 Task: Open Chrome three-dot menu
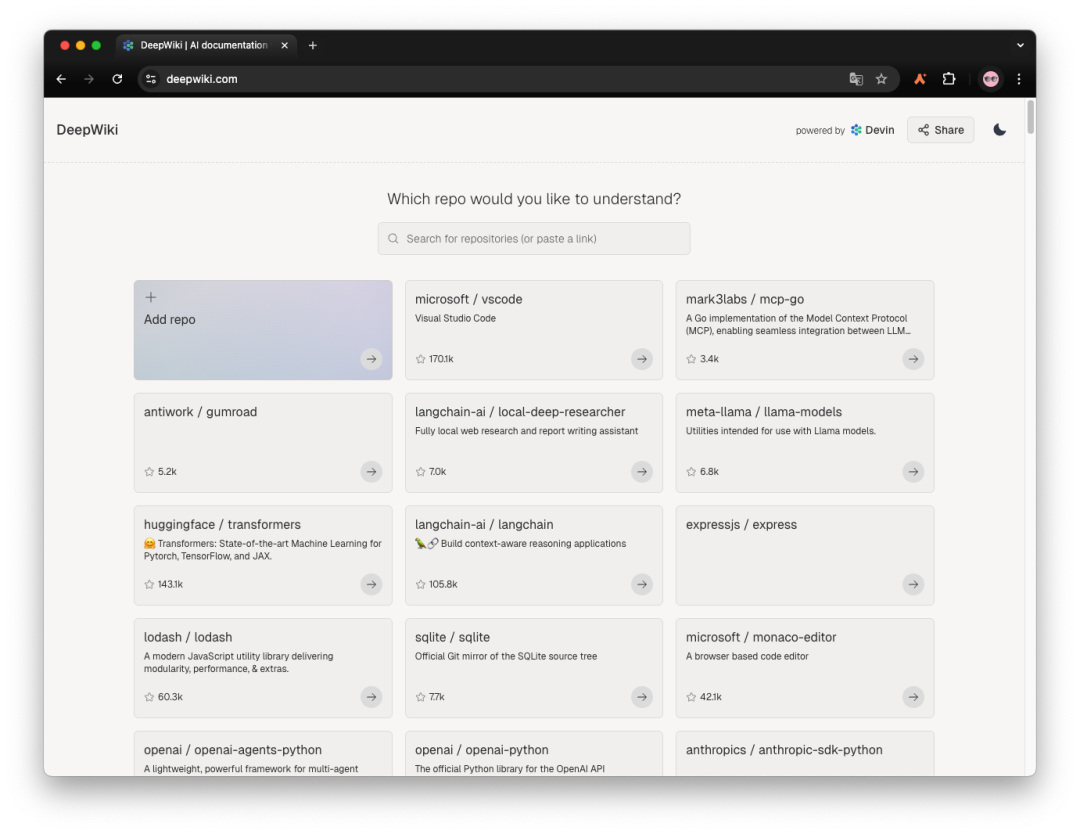(1019, 79)
